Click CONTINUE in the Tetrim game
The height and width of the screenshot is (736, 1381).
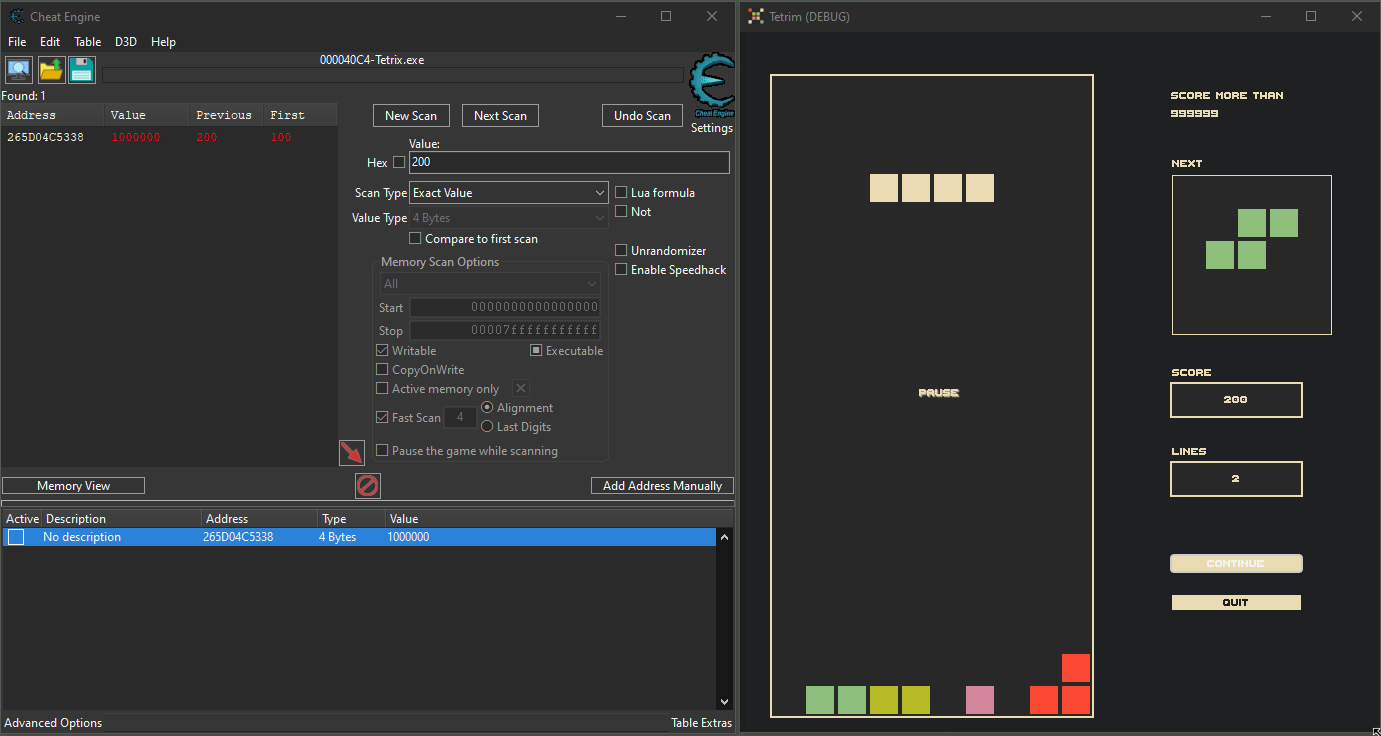tap(1236, 564)
